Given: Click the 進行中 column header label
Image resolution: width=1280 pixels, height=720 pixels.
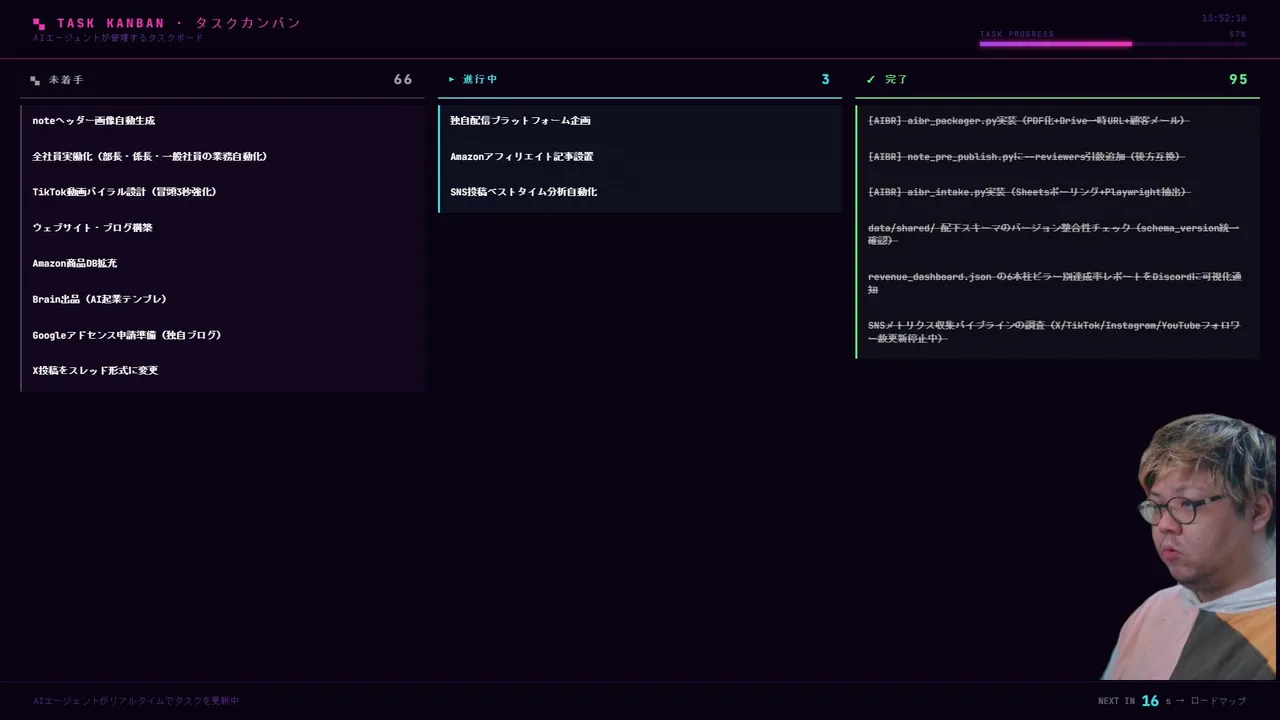Looking at the screenshot, I should pos(480,79).
